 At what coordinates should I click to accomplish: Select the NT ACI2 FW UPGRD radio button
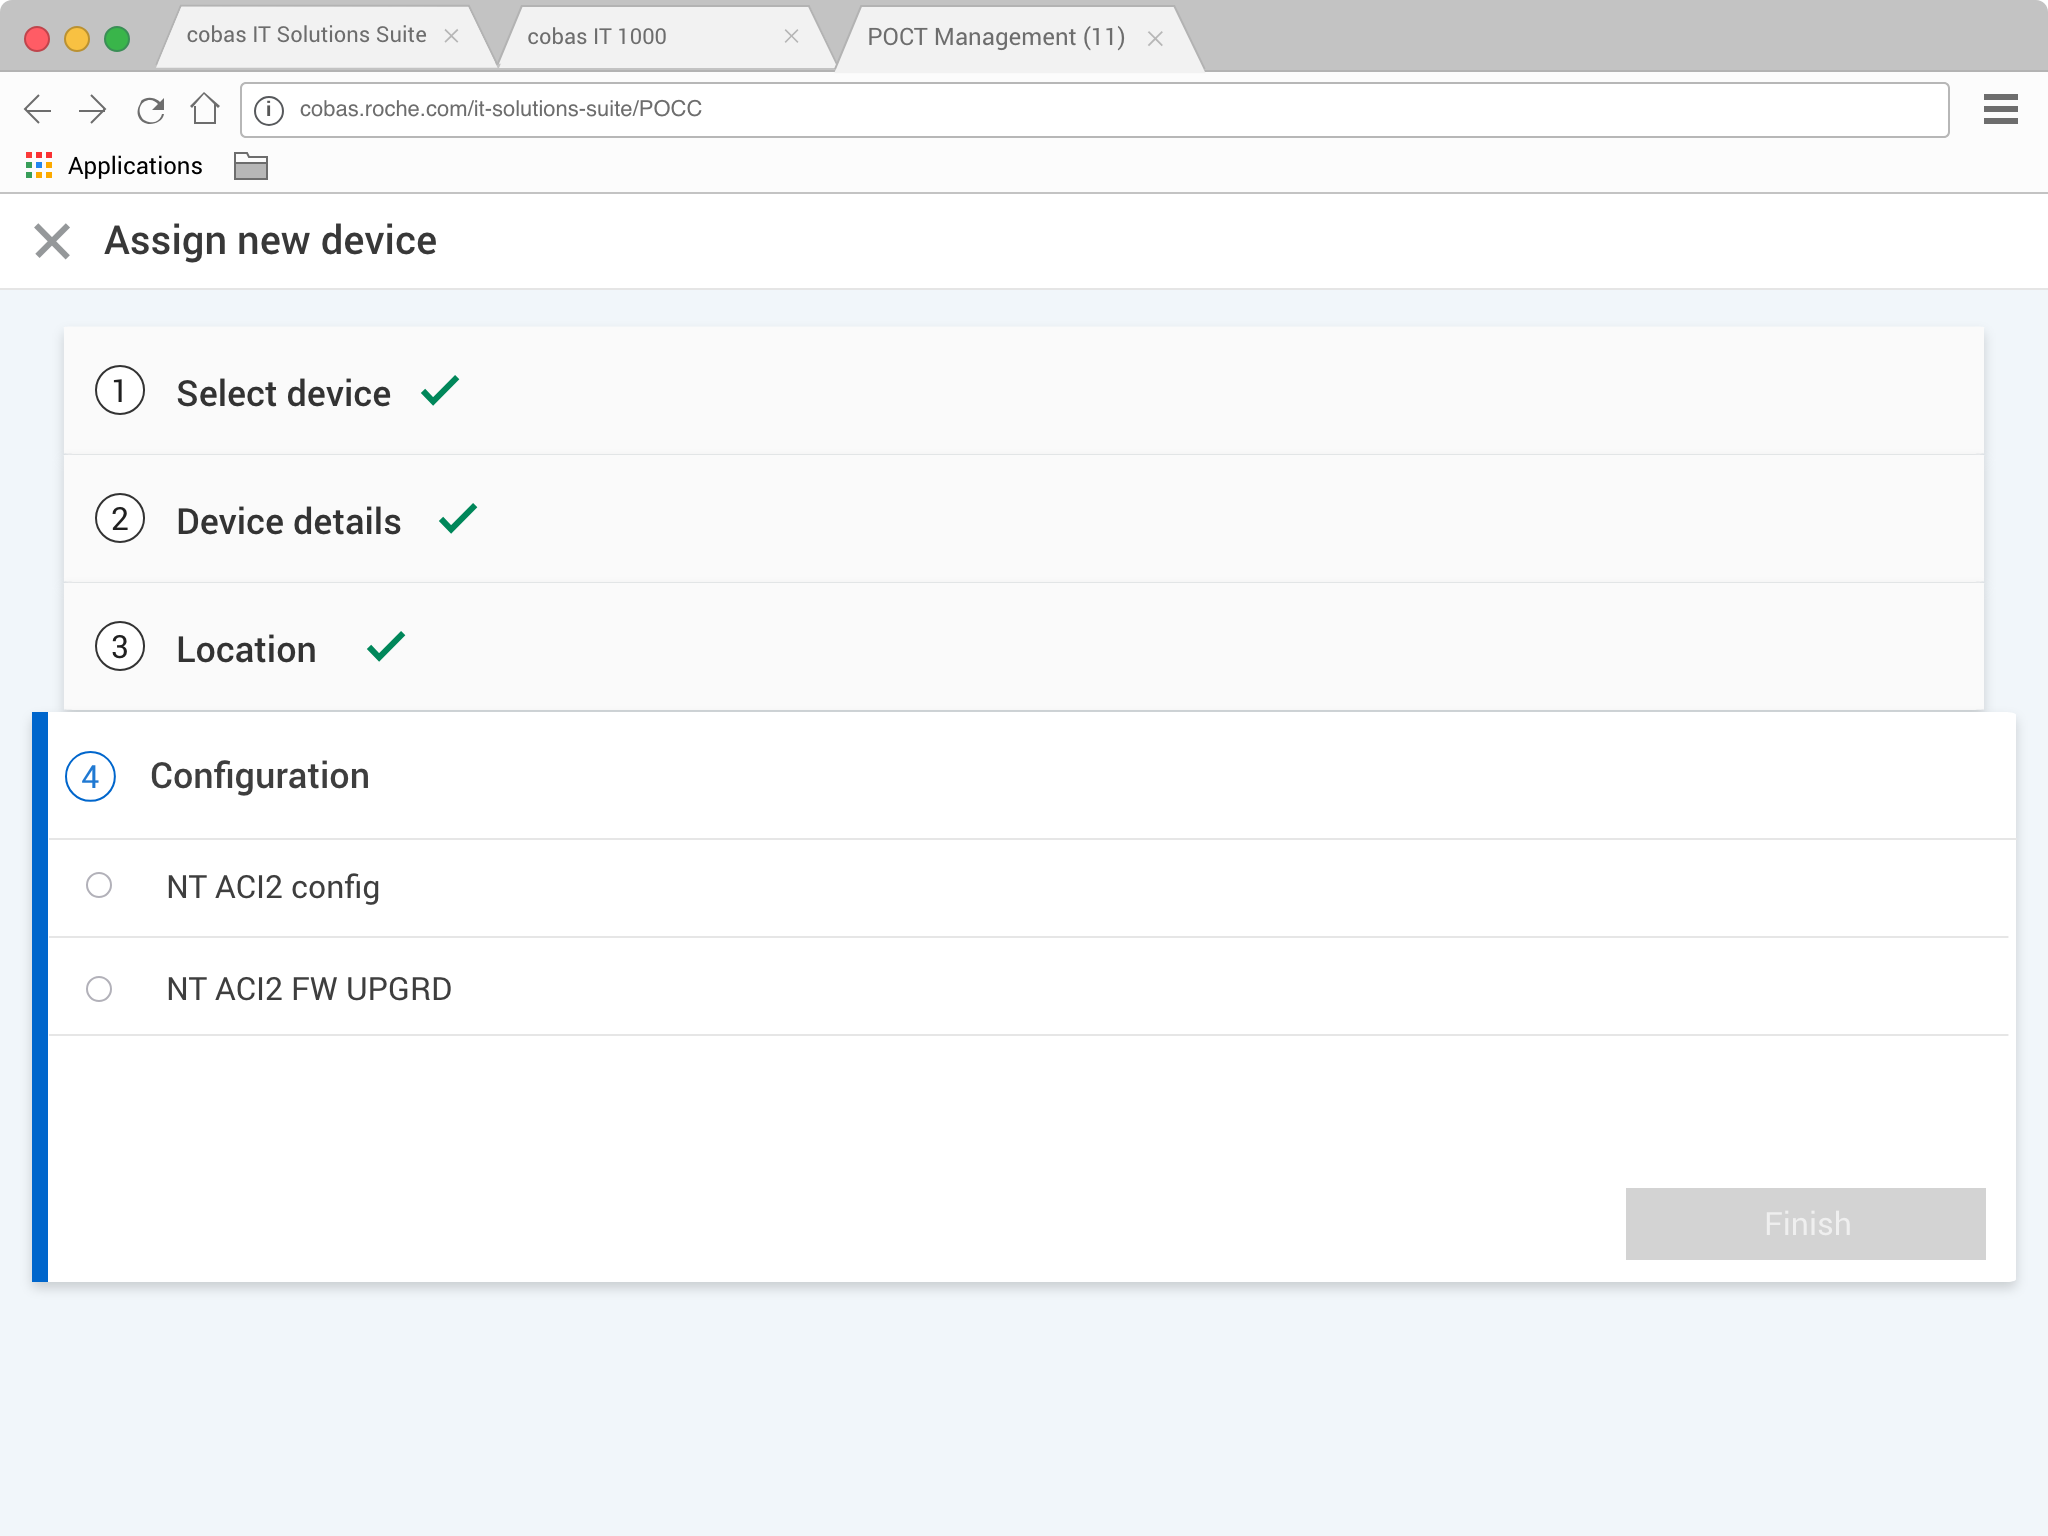point(99,989)
